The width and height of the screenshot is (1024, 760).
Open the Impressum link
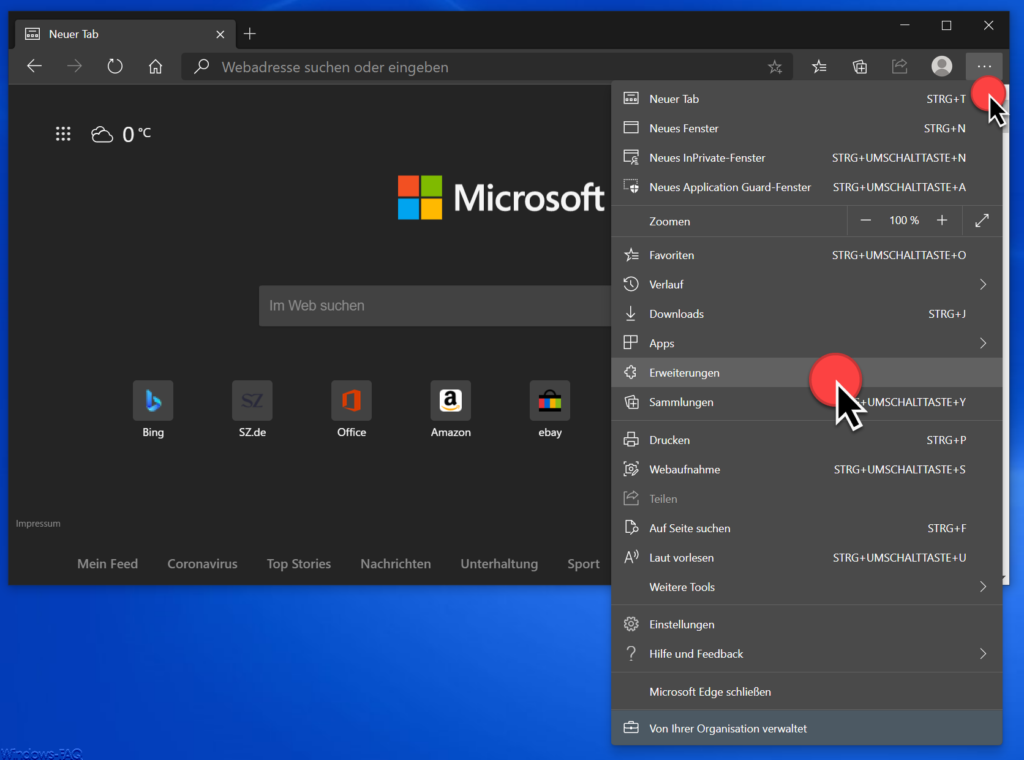pyautogui.click(x=38, y=524)
